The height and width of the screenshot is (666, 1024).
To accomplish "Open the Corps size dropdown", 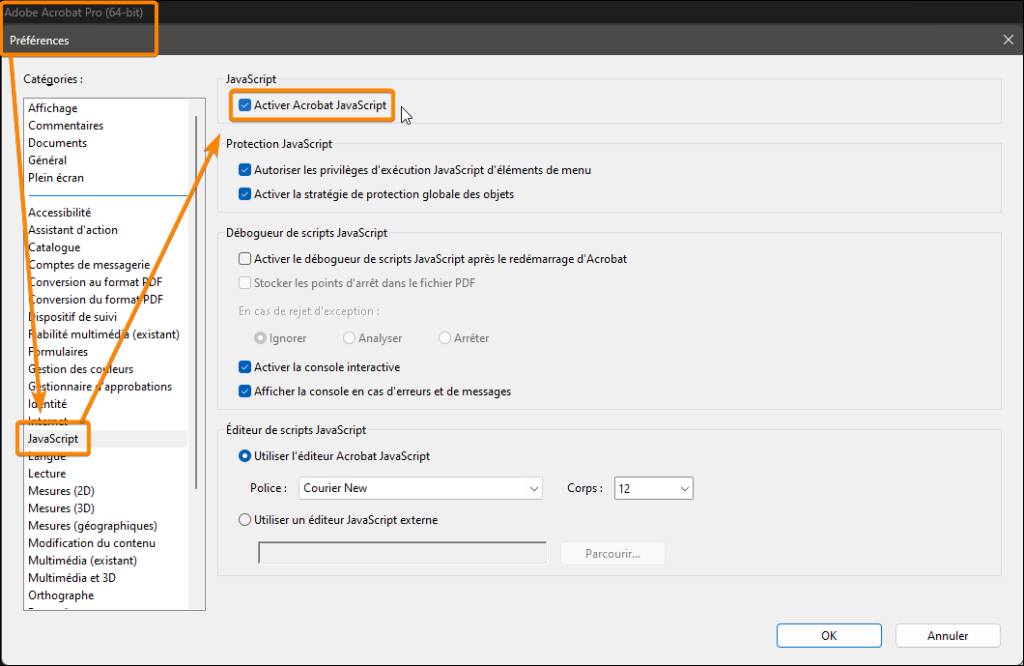I will [654, 489].
